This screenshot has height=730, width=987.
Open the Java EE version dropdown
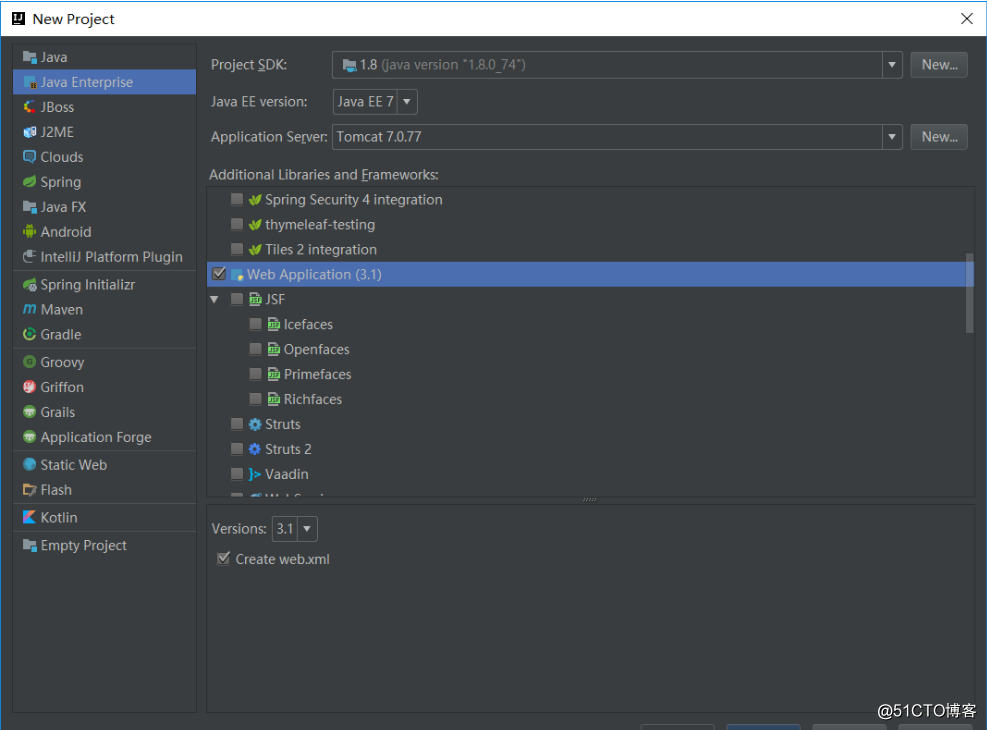click(x=407, y=101)
